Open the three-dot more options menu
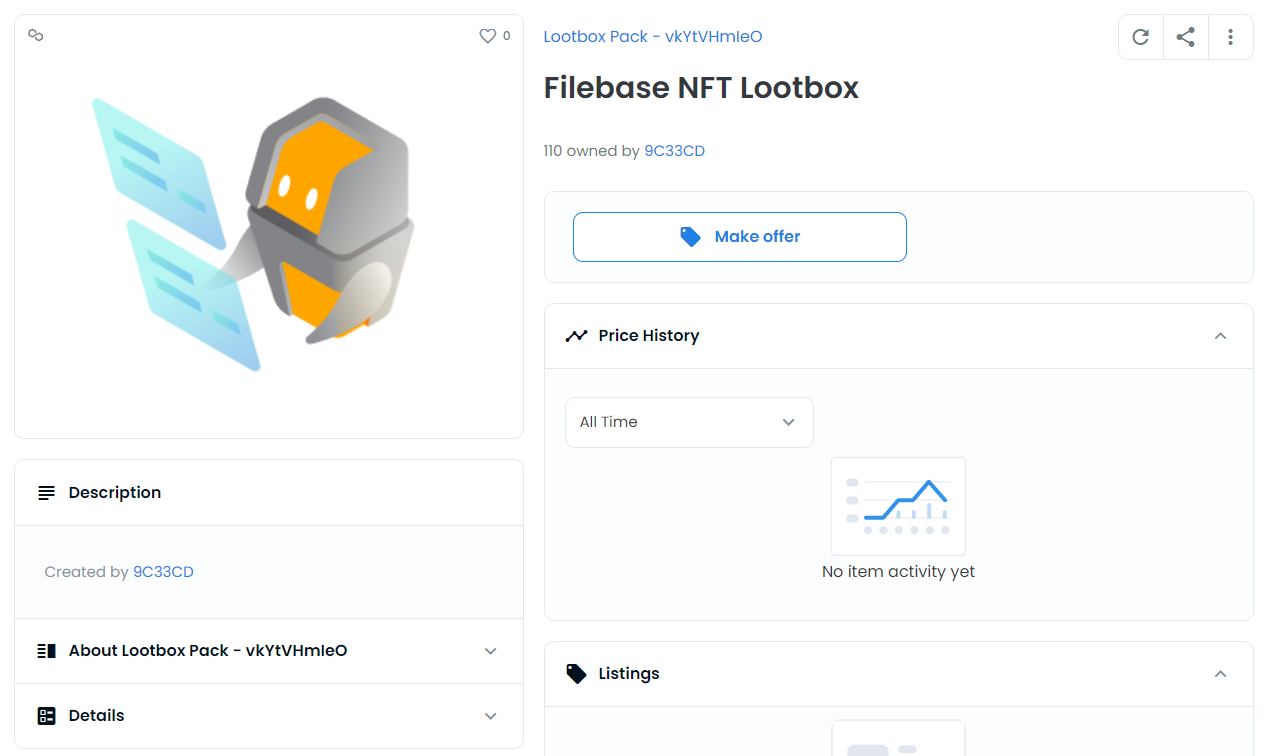The height and width of the screenshot is (756, 1269). (1230, 37)
